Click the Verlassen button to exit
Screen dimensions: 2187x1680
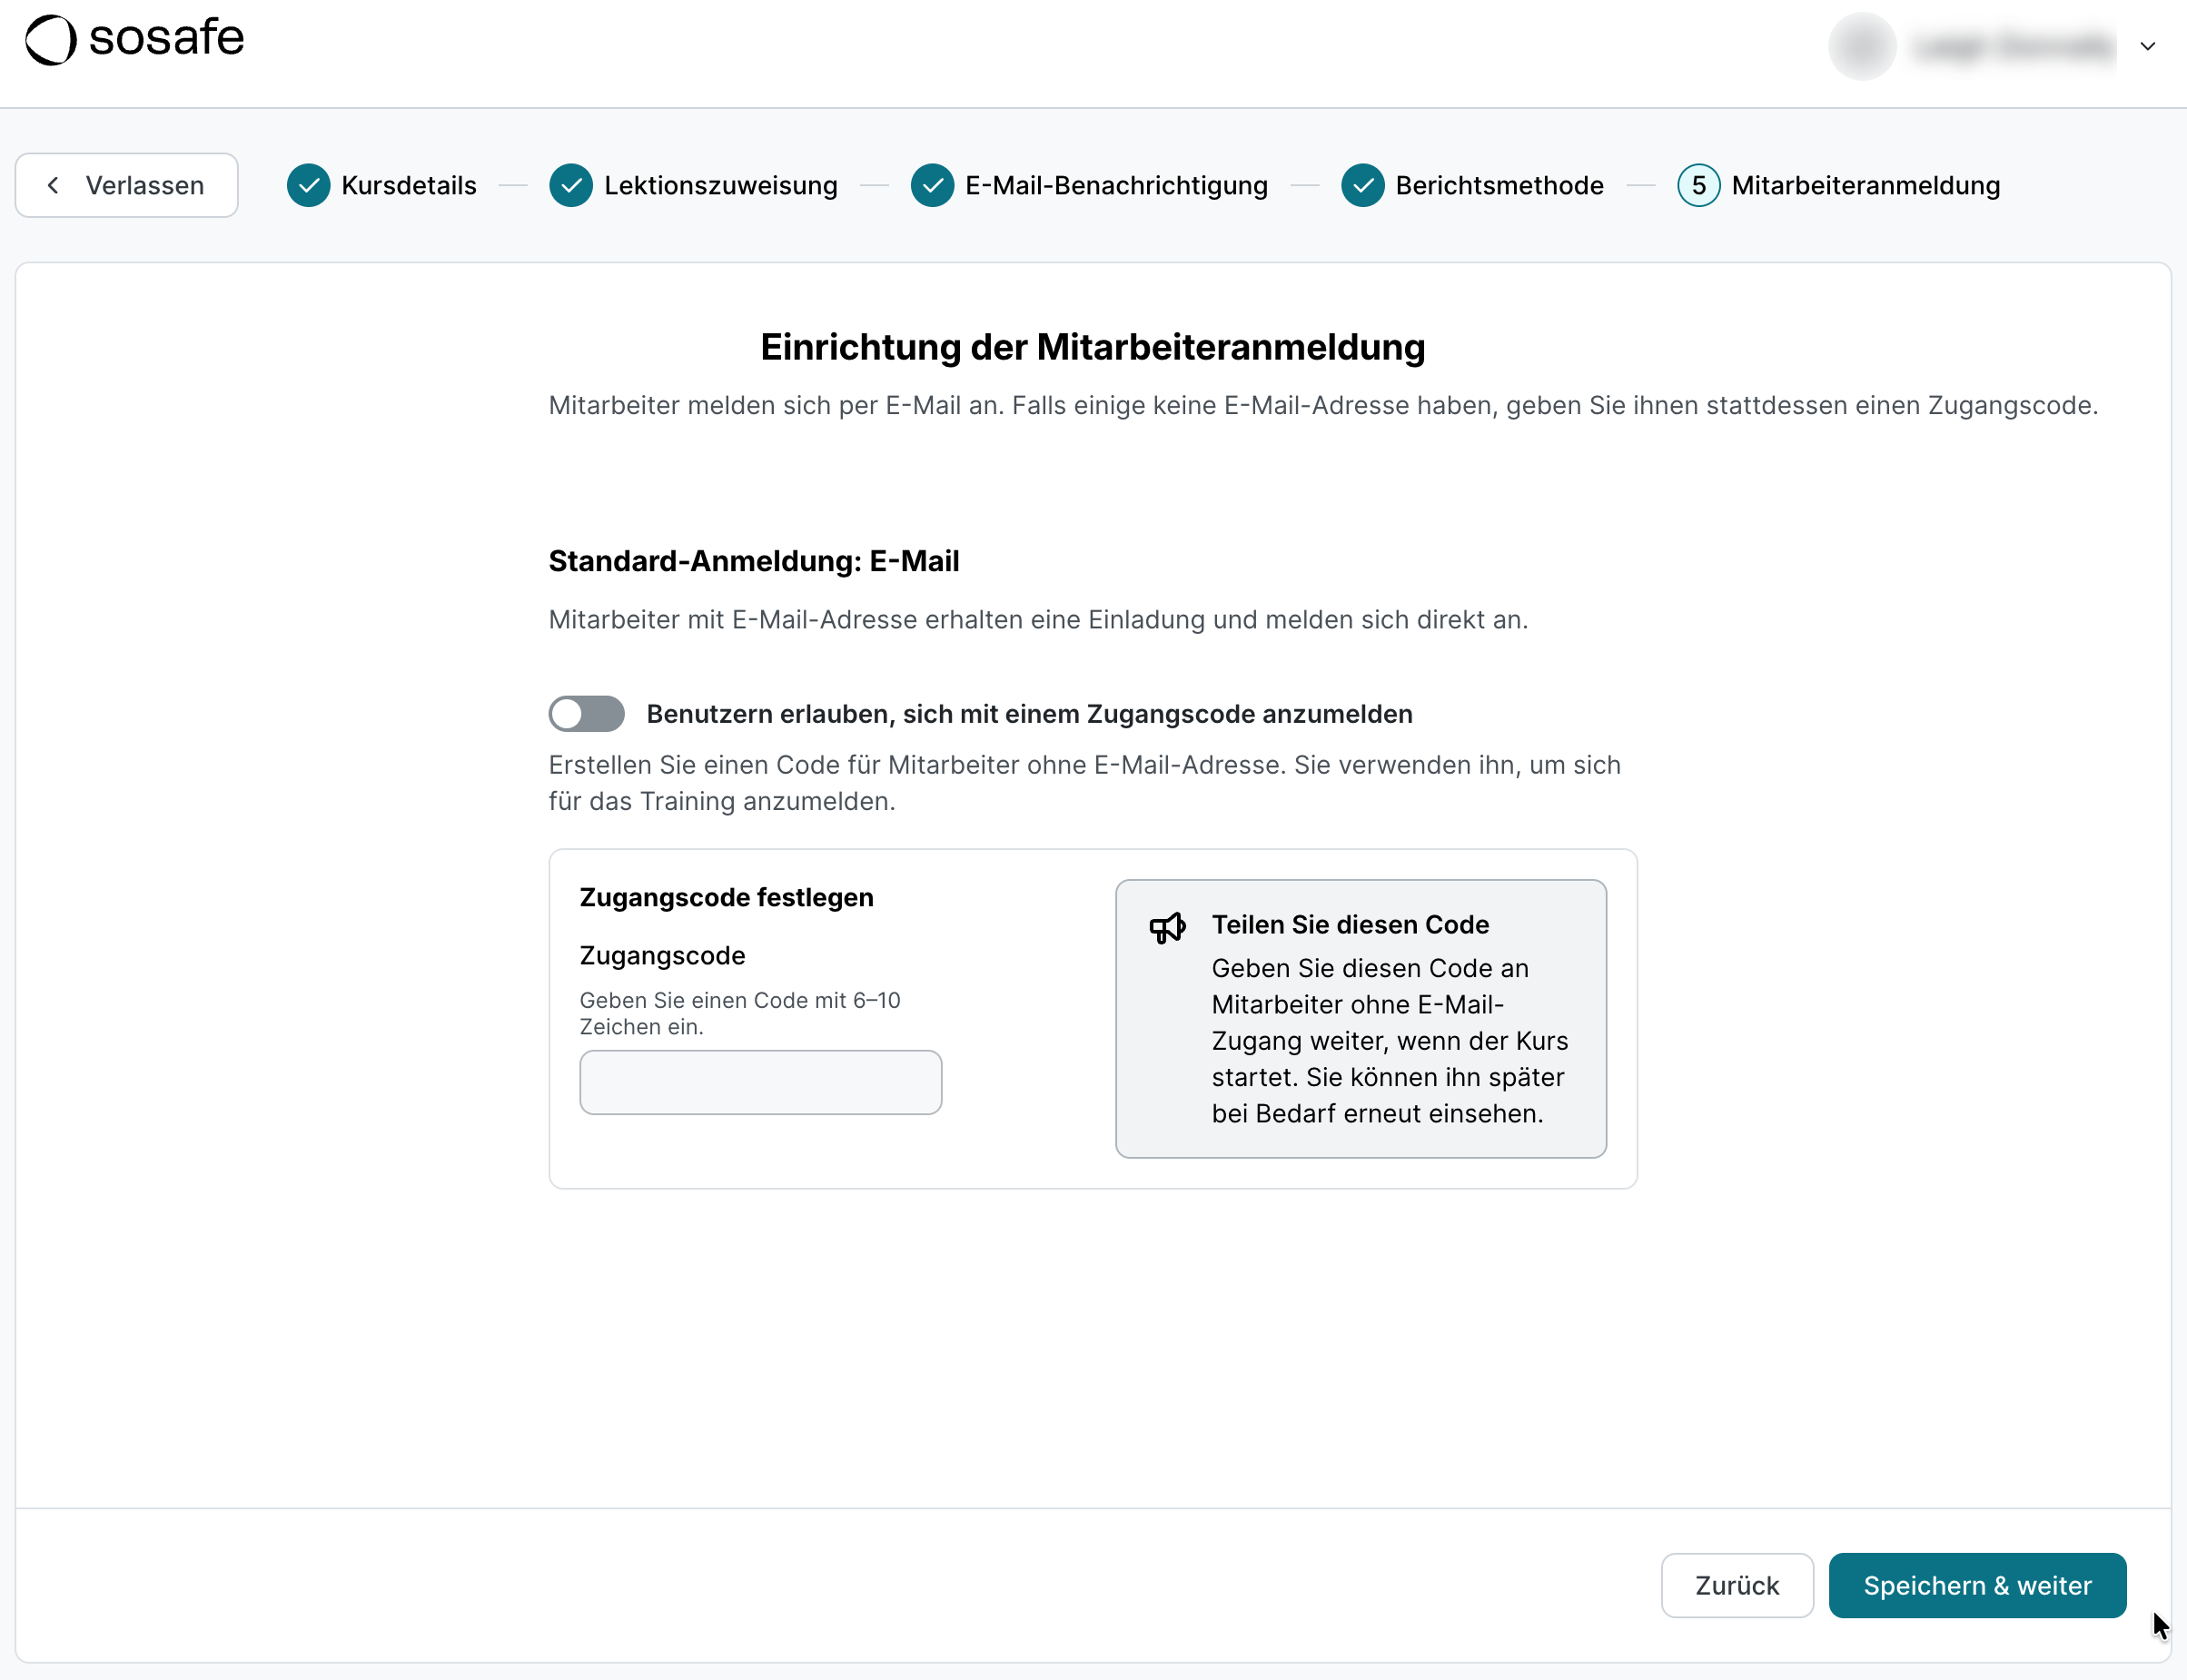click(126, 185)
